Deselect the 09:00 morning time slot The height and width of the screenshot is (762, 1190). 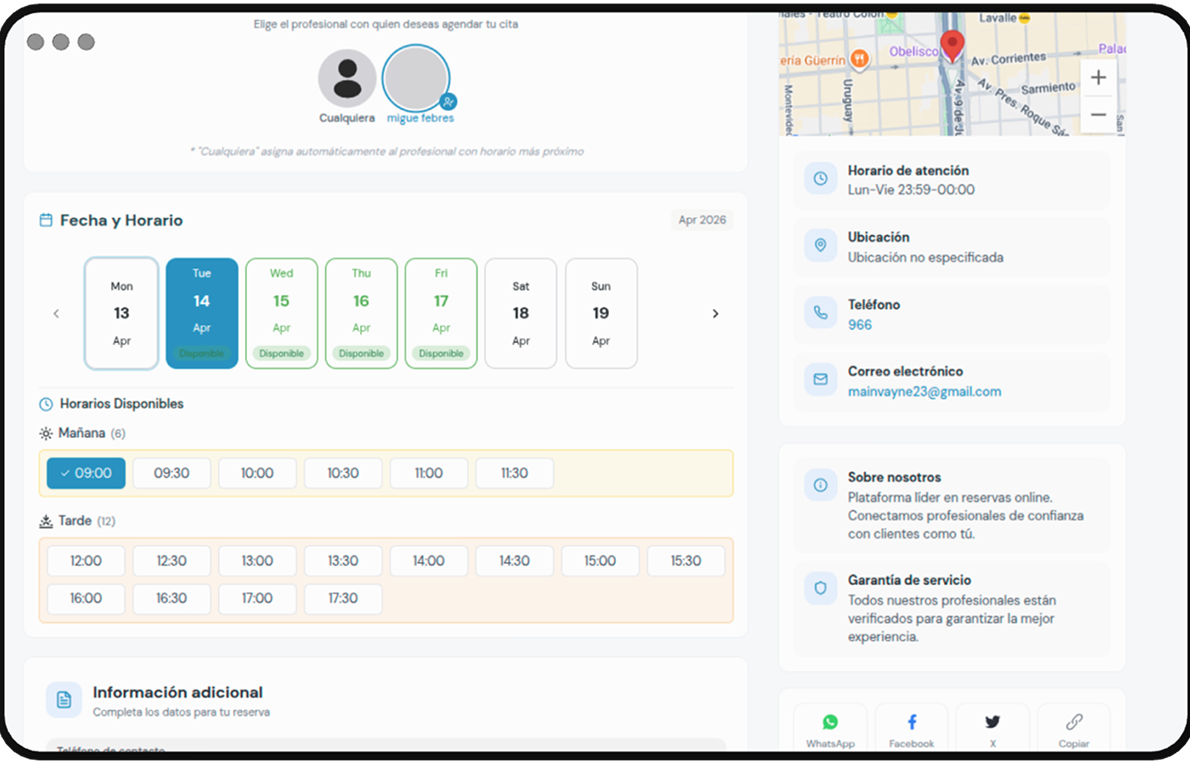86,473
